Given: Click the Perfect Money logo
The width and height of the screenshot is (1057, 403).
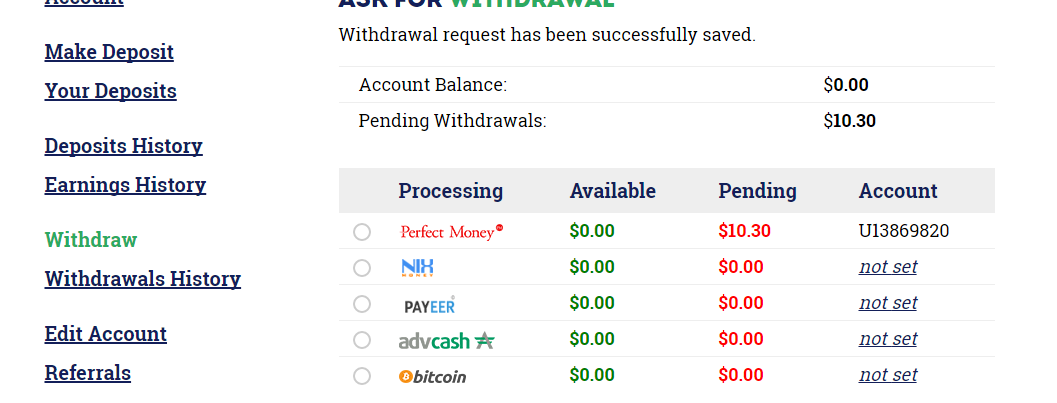Looking at the screenshot, I should (x=451, y=232).
